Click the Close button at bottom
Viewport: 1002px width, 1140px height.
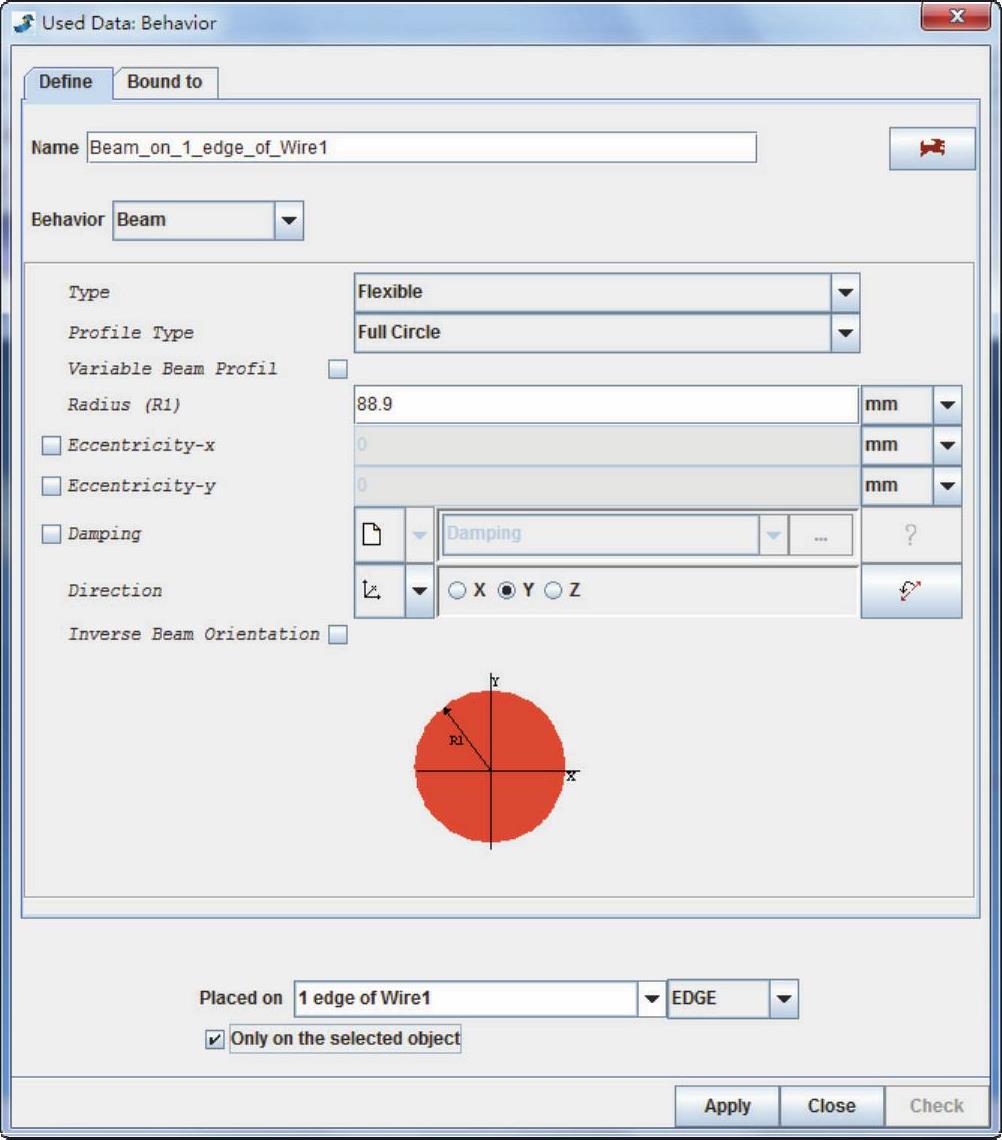pos(831,1106)
